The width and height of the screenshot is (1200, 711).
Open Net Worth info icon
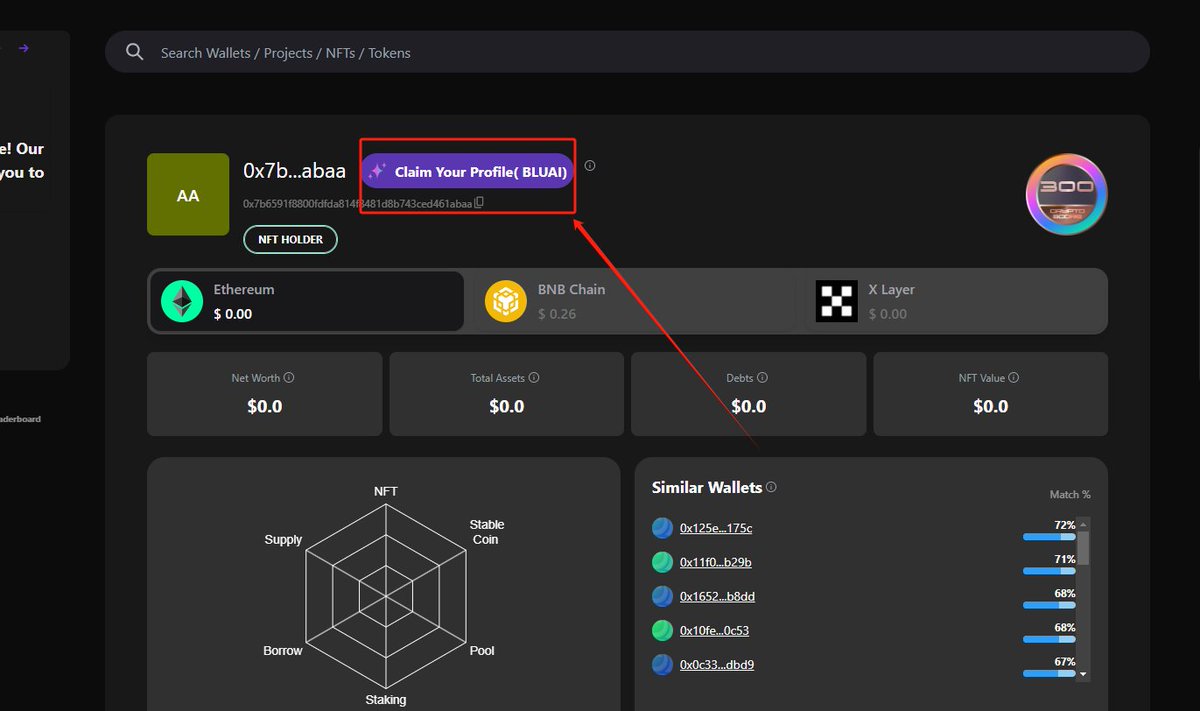[289, 378]
